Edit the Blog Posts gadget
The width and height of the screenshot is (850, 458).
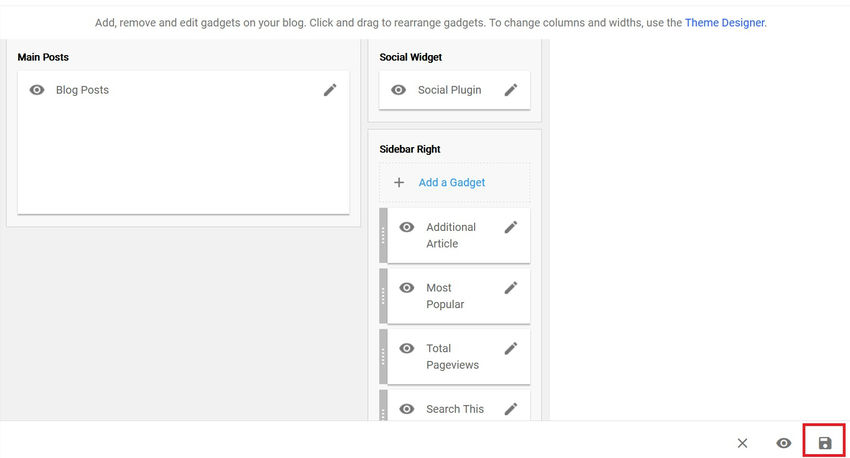pos(330,90)
